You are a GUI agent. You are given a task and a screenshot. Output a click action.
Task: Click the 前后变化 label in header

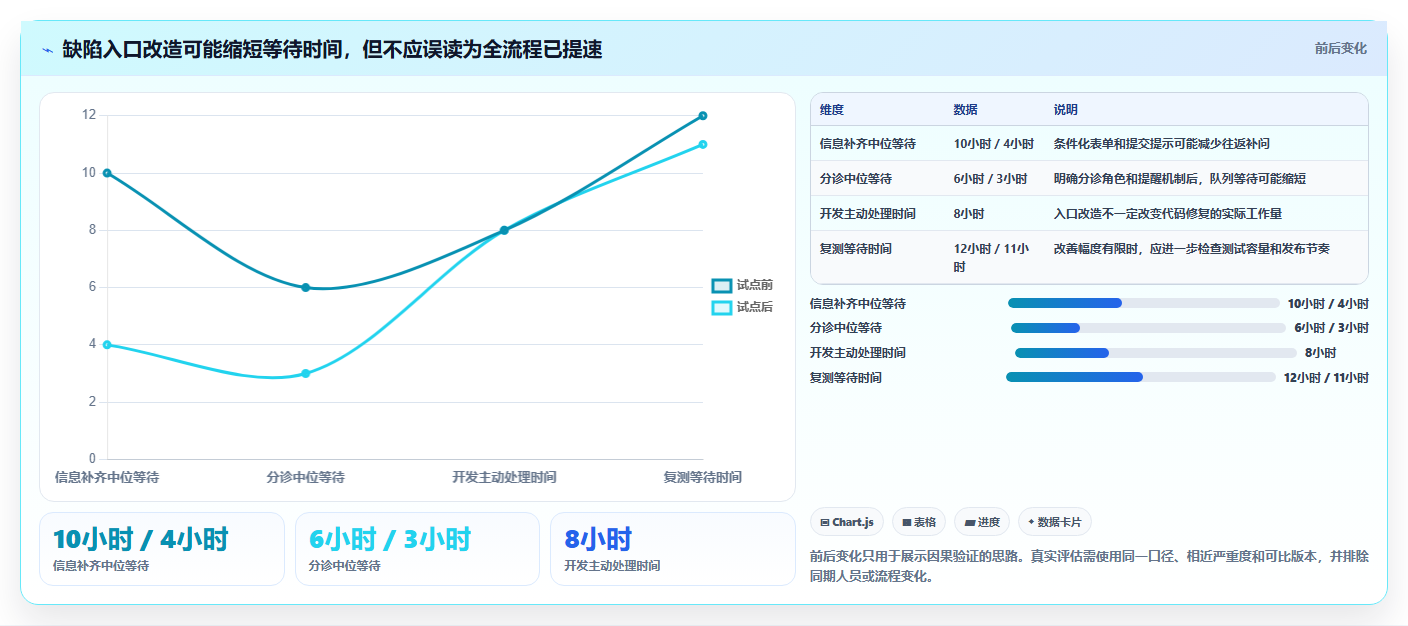(x=1340, y=49)
